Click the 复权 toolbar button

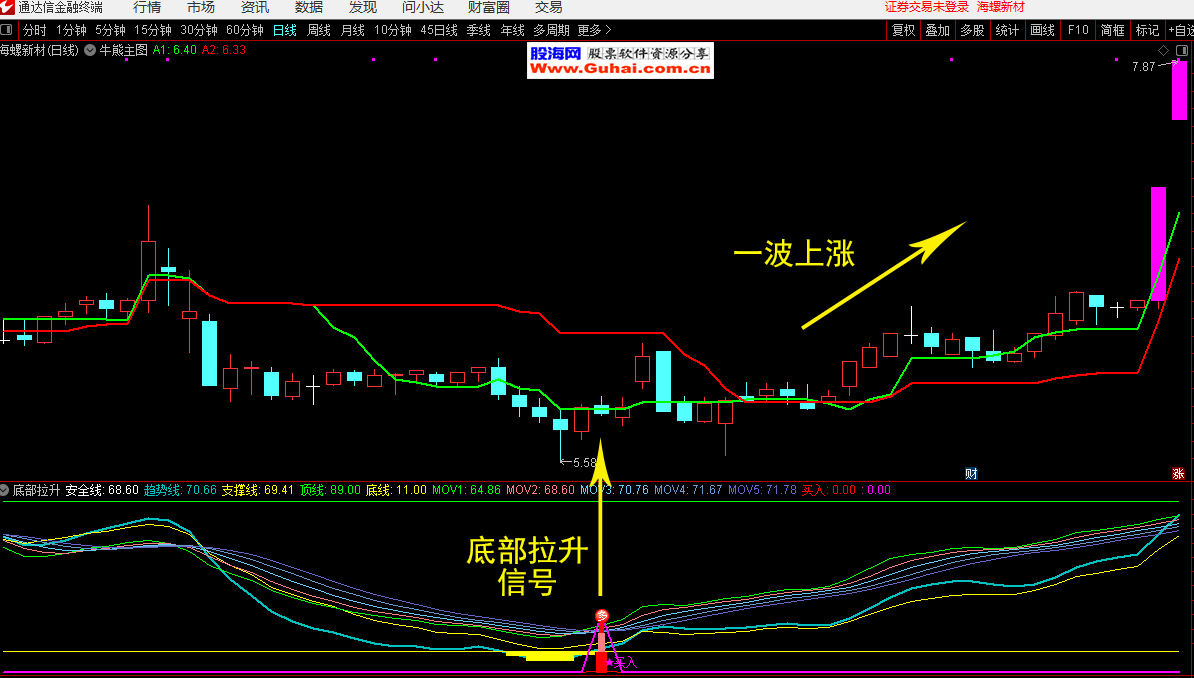(x=904, y=30)
